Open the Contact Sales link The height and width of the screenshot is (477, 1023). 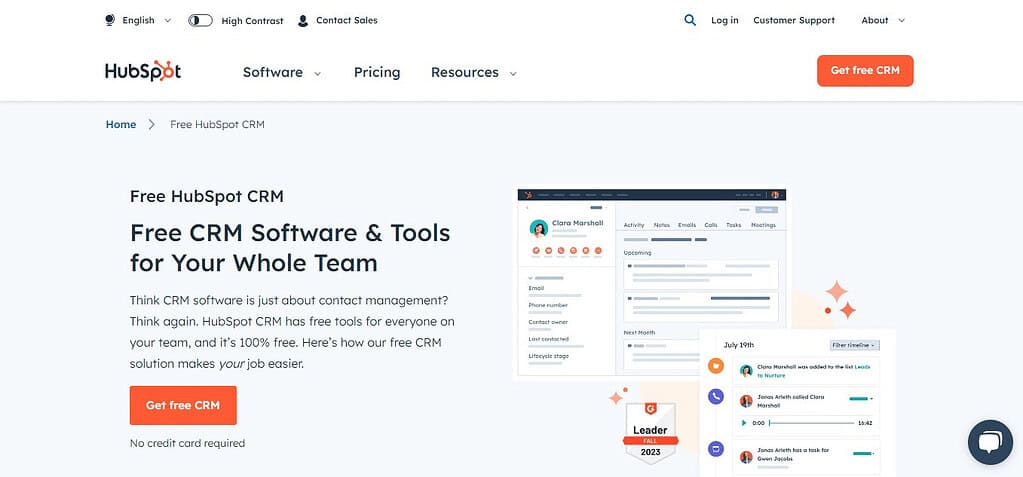pos(346,20)
